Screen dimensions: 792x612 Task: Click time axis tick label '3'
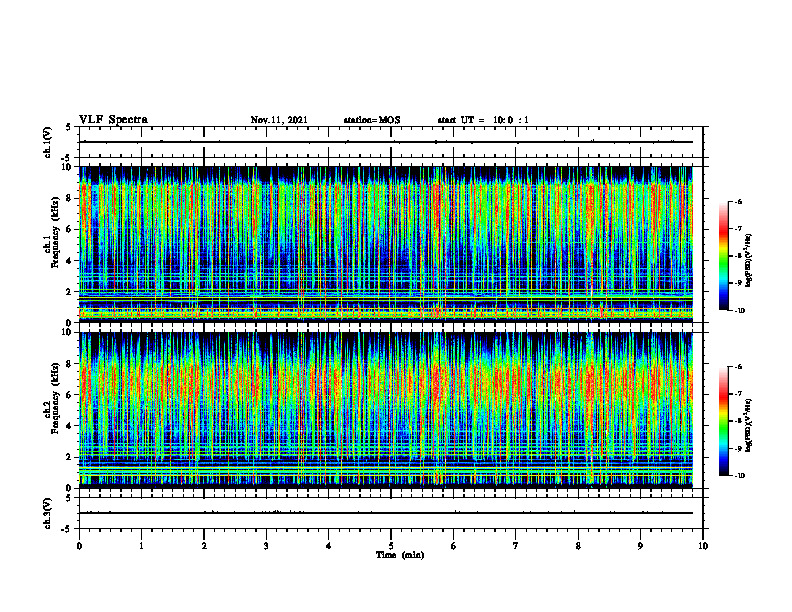coord(266,546)
